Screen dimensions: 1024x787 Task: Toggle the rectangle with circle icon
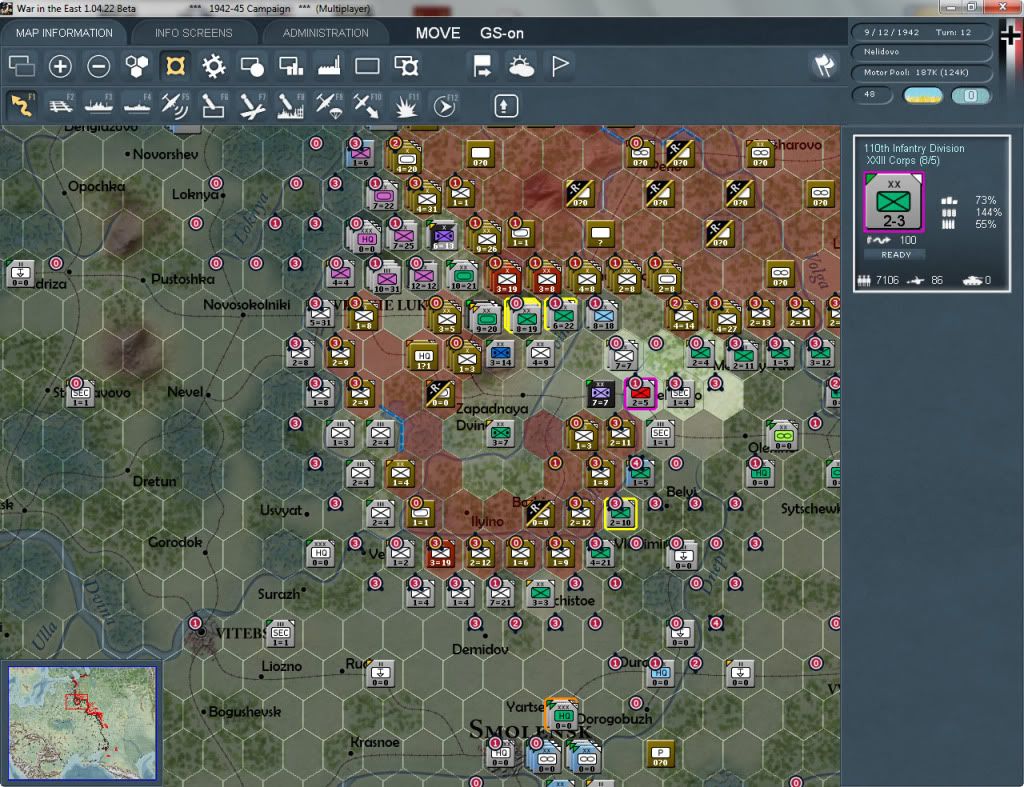(x=252, y=66)
